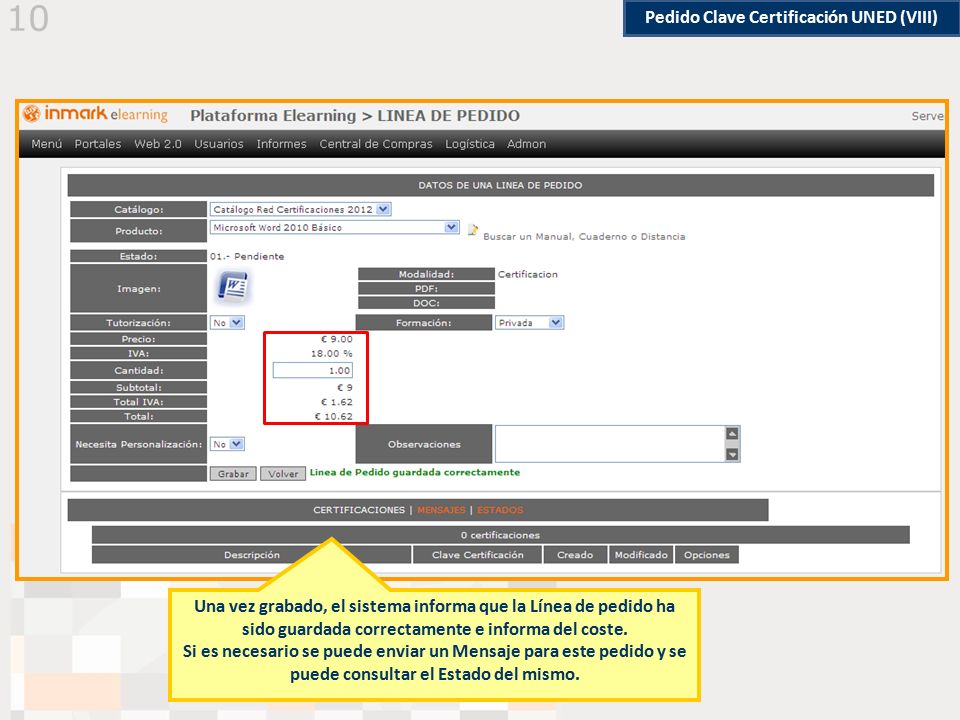The height and width of the screenshot is (720, 960).
Task: Click the Microsoft Word product image
Action: coord(232,287)
